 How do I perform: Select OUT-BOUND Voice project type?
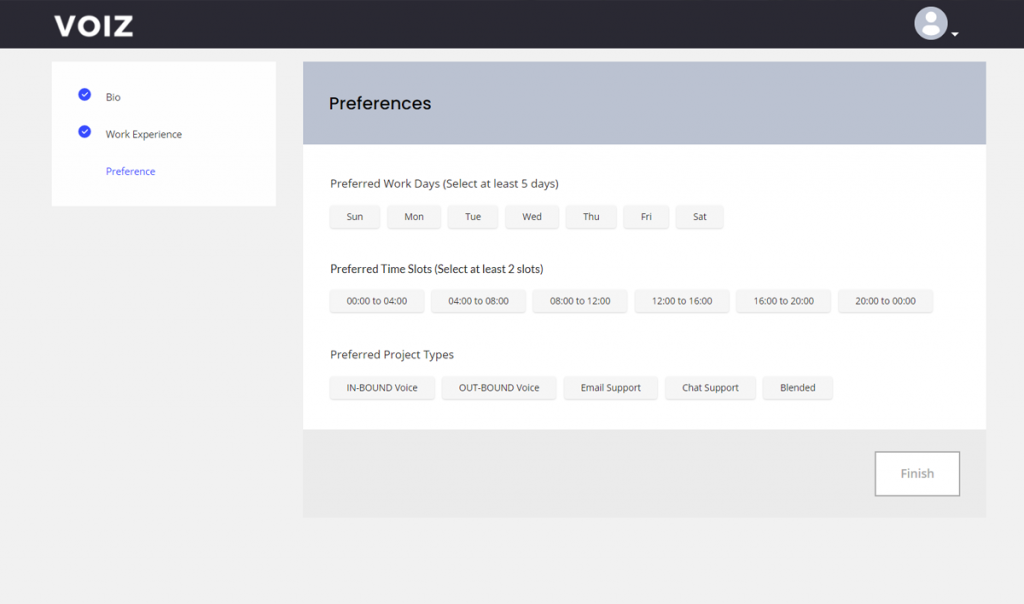(x=499, y=388)
